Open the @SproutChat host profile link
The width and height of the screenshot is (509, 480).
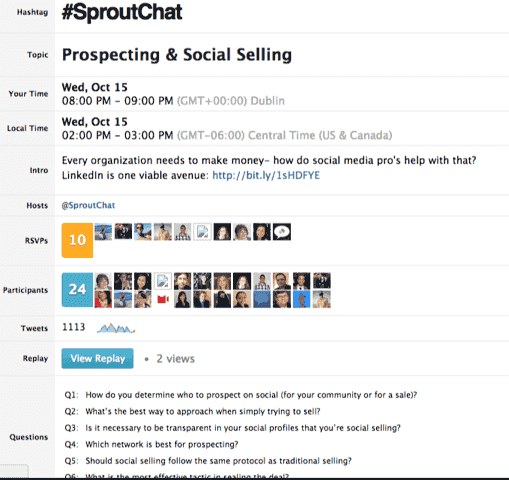pos(88,205)
